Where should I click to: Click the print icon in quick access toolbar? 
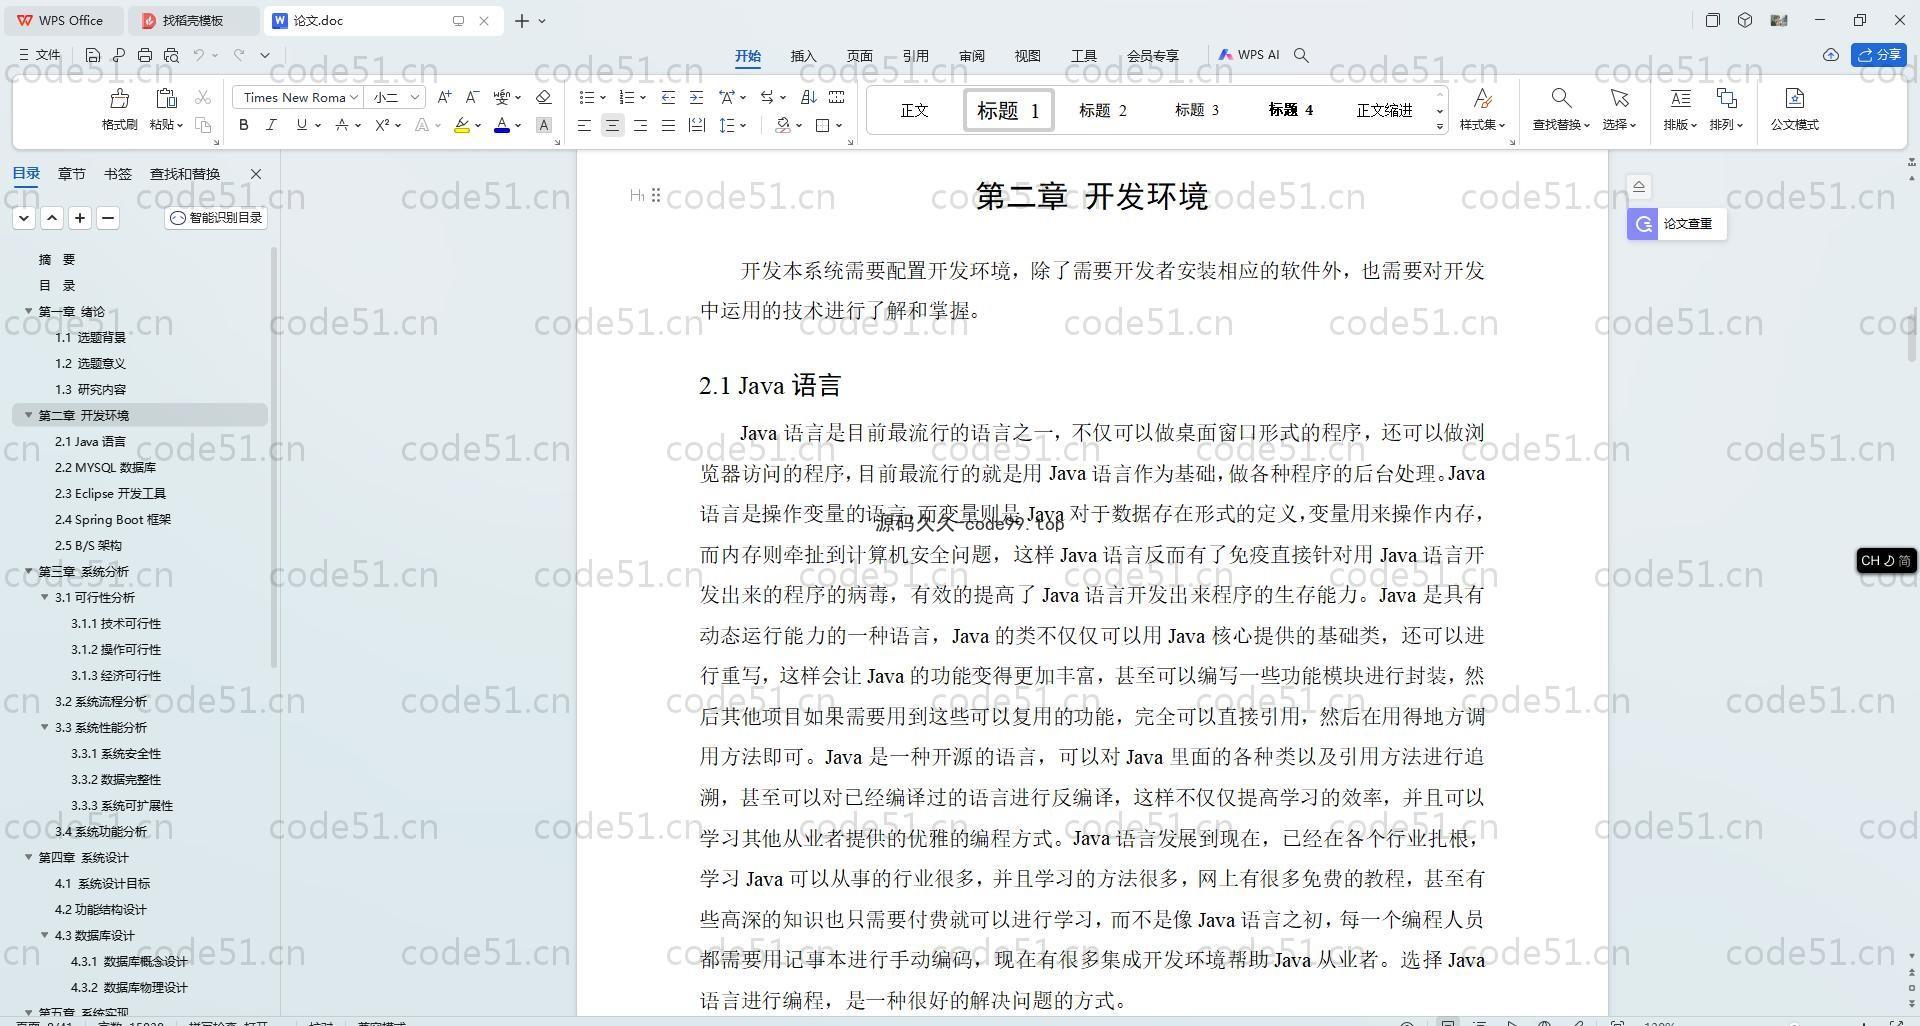(145, 55)
